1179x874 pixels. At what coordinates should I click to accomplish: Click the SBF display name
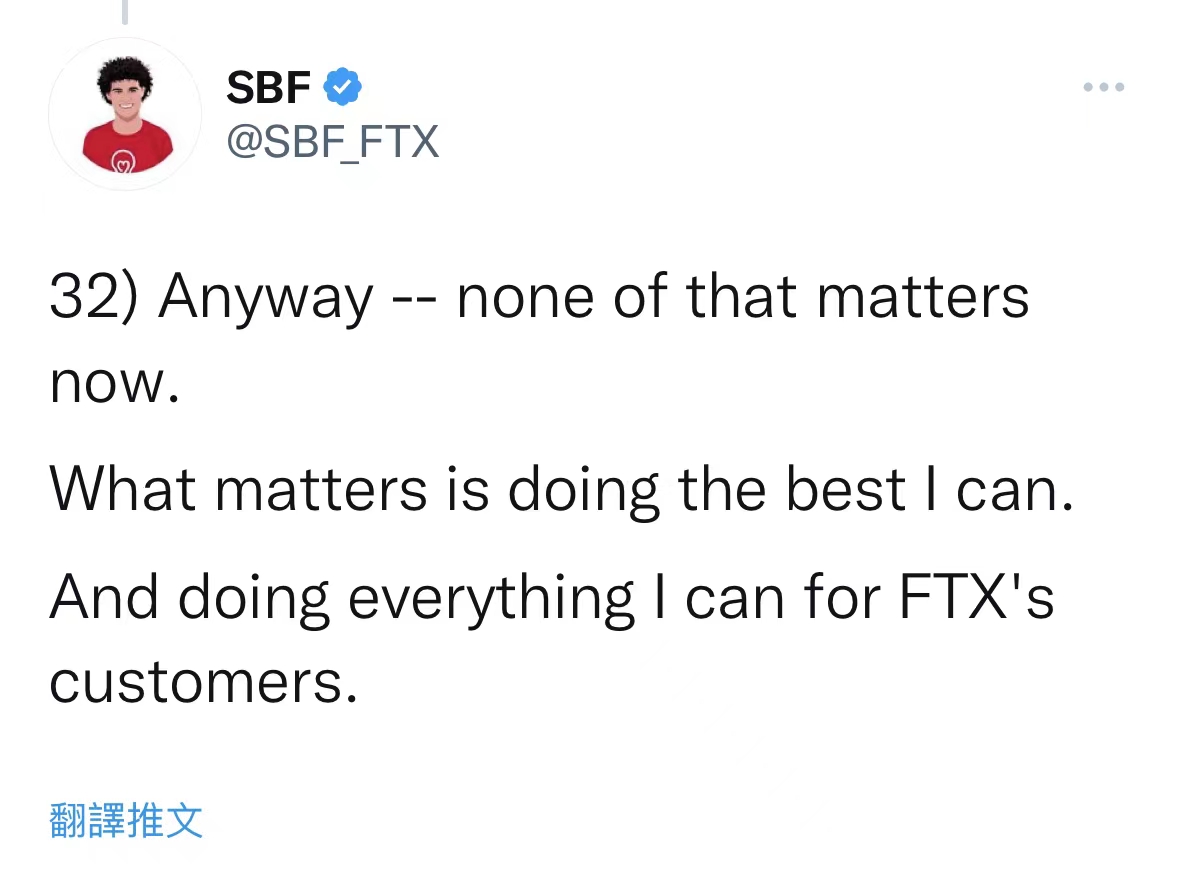click(x=268, y=88)
